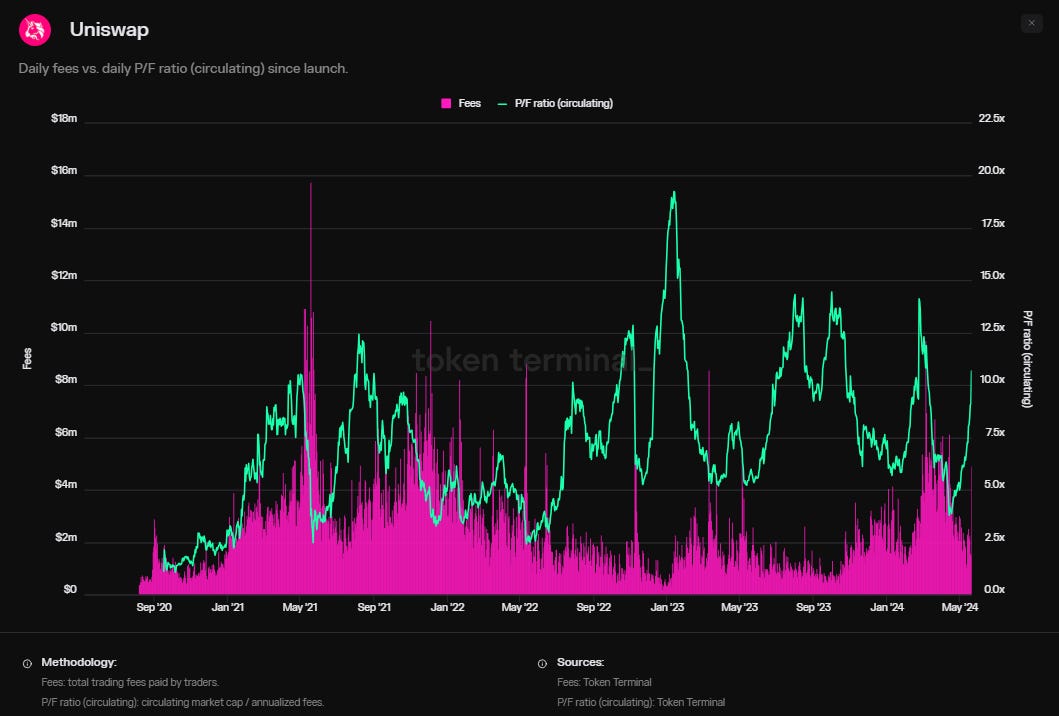Click the May '23 x-axis label
This screenshot has height=716, width=1059.
740,607
